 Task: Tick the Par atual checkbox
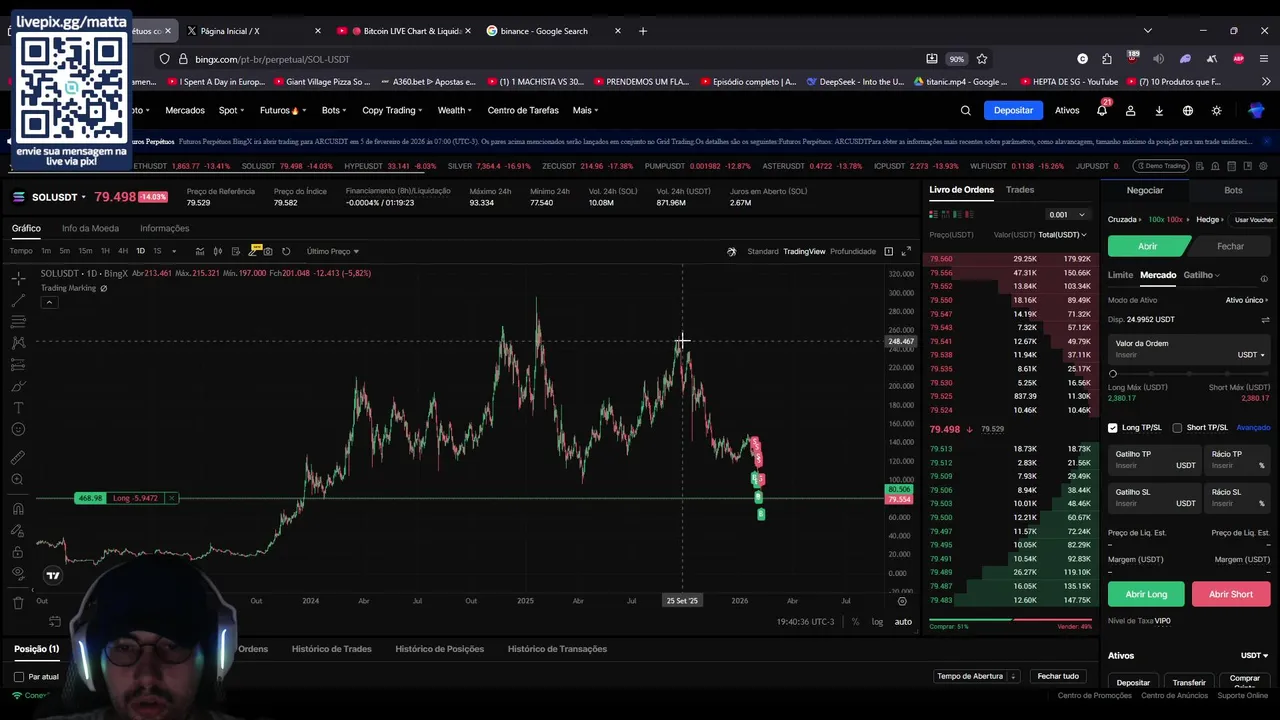pos(19,677)
